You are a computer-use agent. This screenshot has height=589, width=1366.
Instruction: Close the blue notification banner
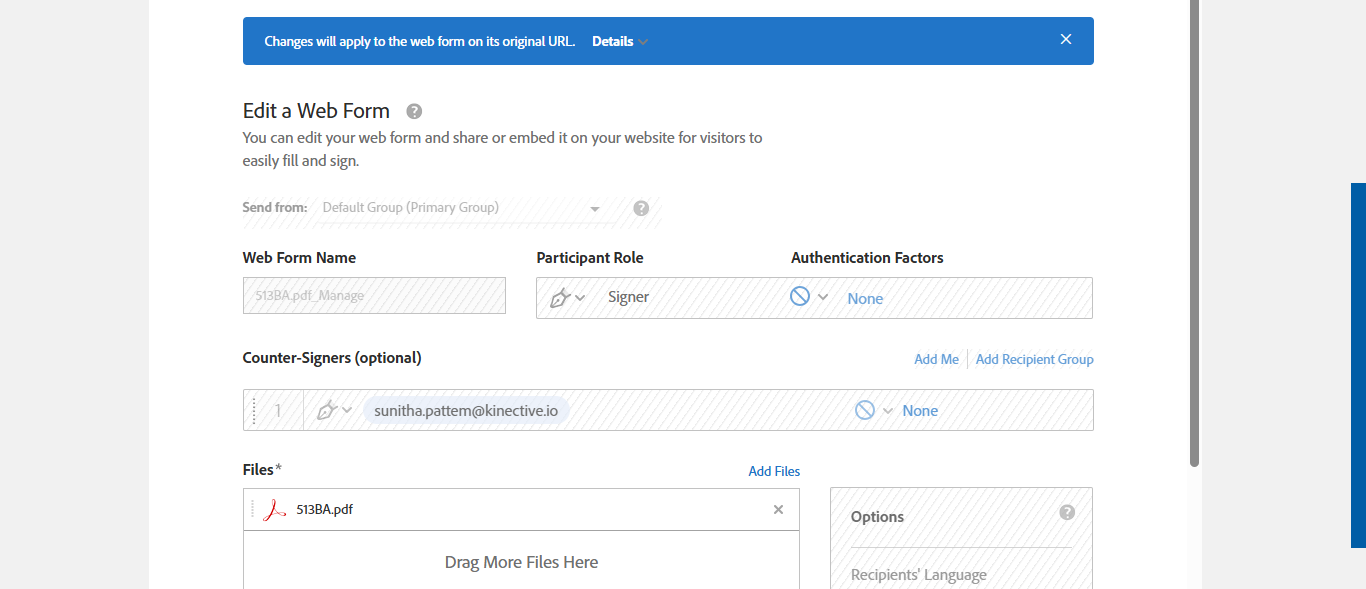pyautogui.click(x=1066, y=40)
